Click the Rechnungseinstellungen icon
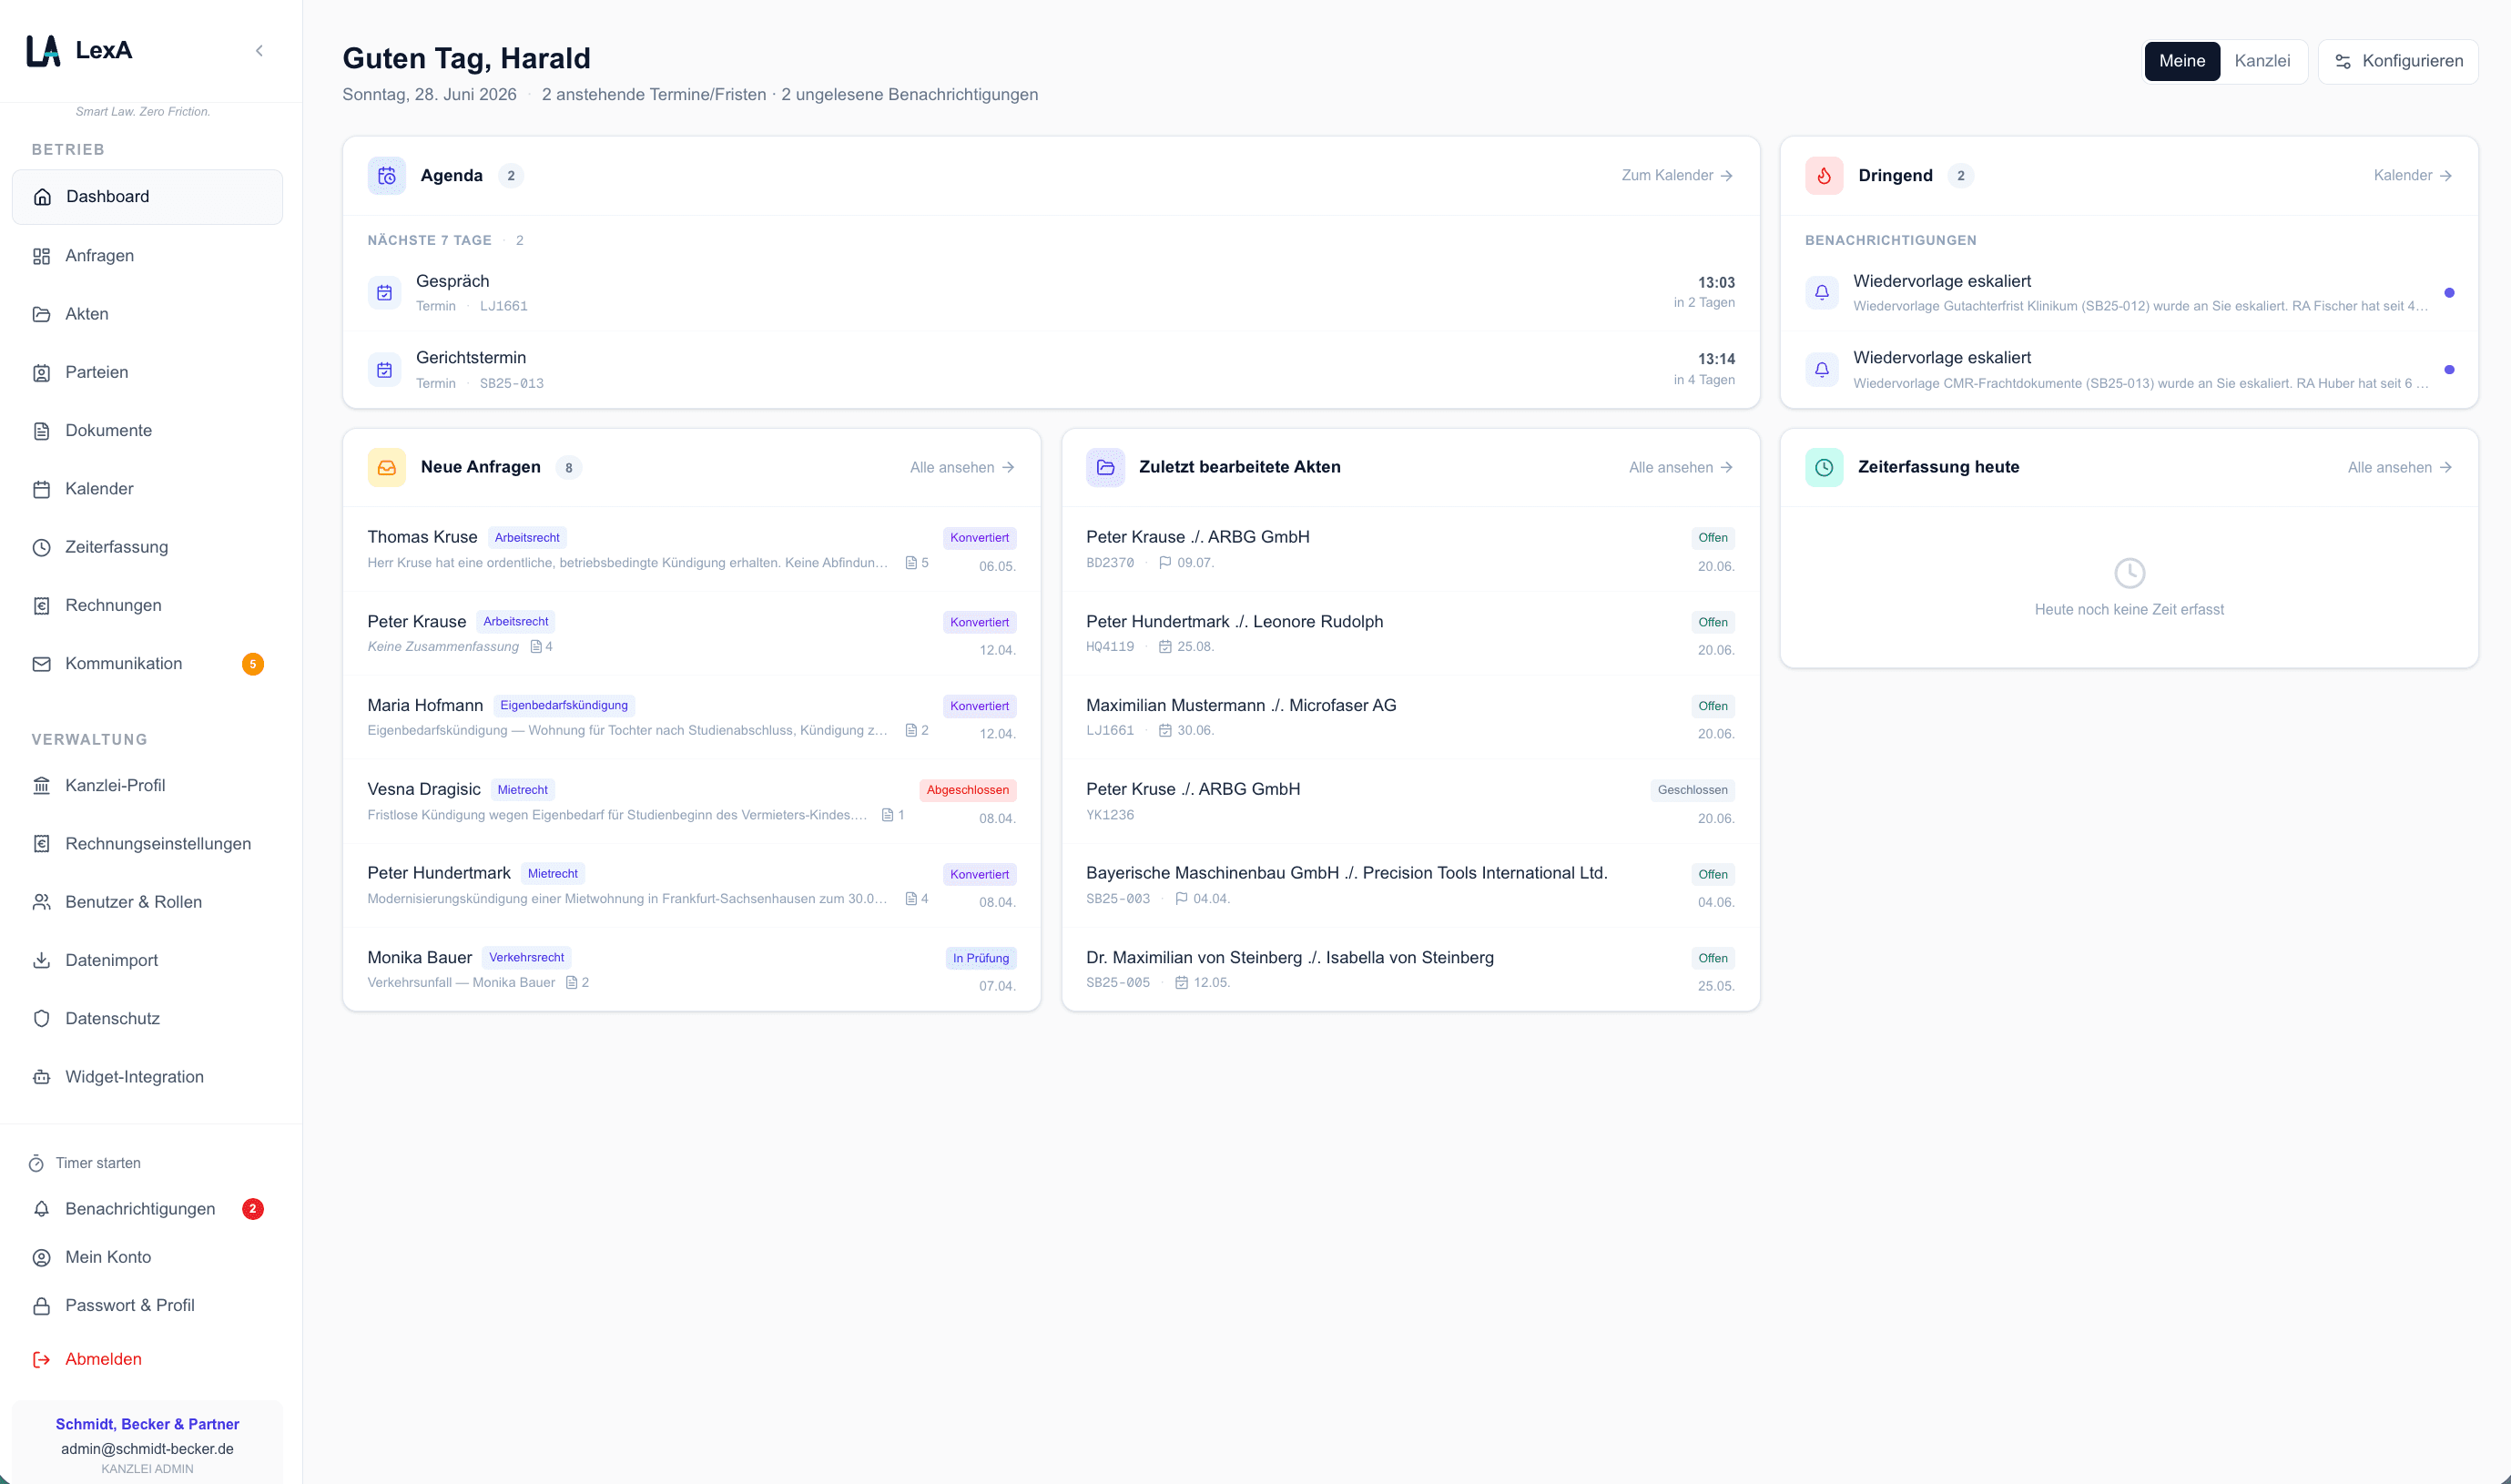Image resolution: width=2511 pixels, height=1484 pixels. click(x=41, y=844)
